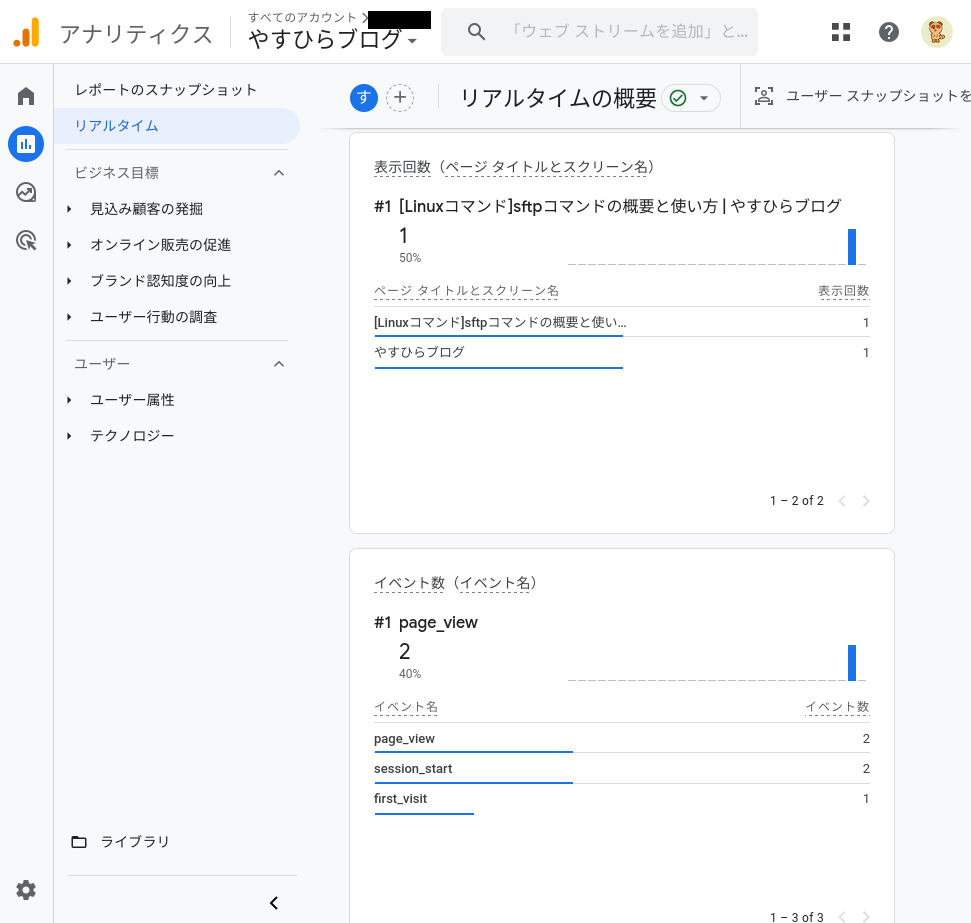
Task: Open the Google apps grid icon
Action: coord(841,32)
